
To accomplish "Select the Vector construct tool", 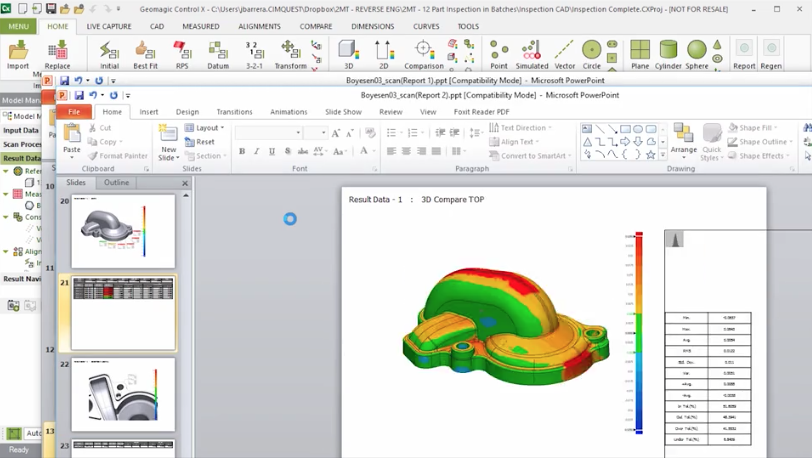I will (564, 54).
